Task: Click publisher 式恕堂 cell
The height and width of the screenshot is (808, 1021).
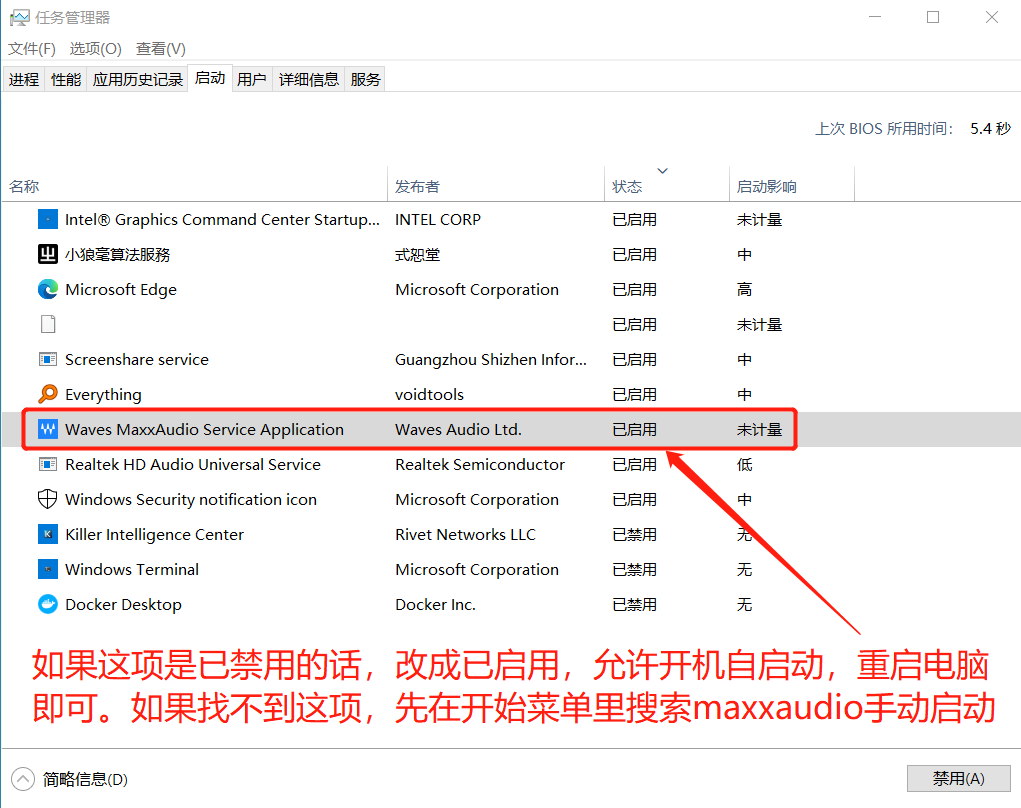Action: [417, 255]
